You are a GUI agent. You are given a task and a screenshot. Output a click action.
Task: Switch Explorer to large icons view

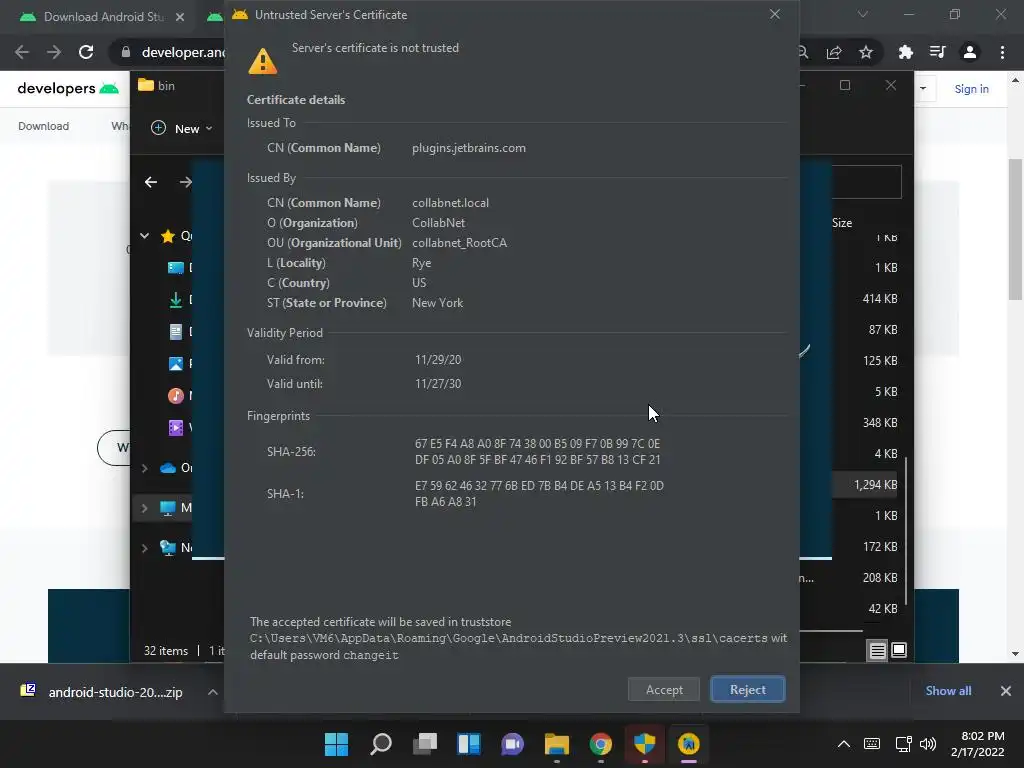(x=899, y=650)
